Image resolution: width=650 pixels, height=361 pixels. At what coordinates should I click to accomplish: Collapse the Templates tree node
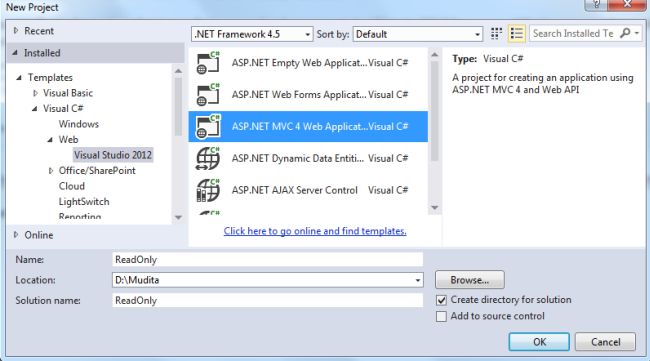pyautogui.click(x=19, y=78)
